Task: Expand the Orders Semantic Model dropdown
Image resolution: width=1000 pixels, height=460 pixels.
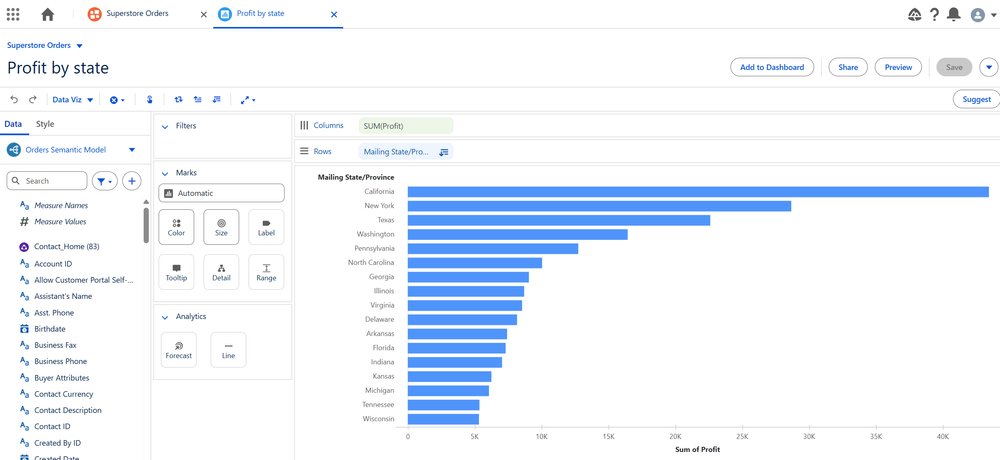Action: [x=132, y=150]
